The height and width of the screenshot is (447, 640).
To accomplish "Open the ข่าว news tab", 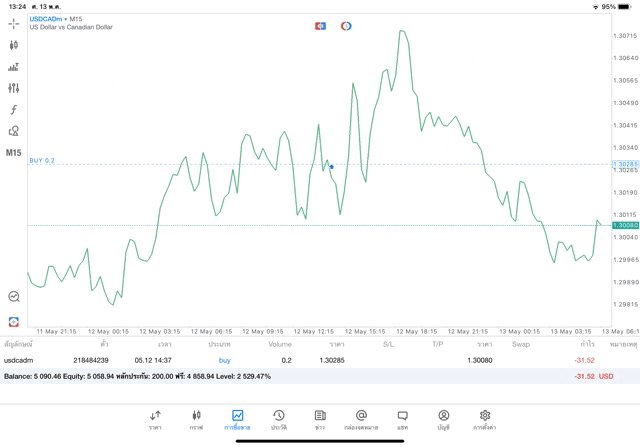I will click(320, 419).
